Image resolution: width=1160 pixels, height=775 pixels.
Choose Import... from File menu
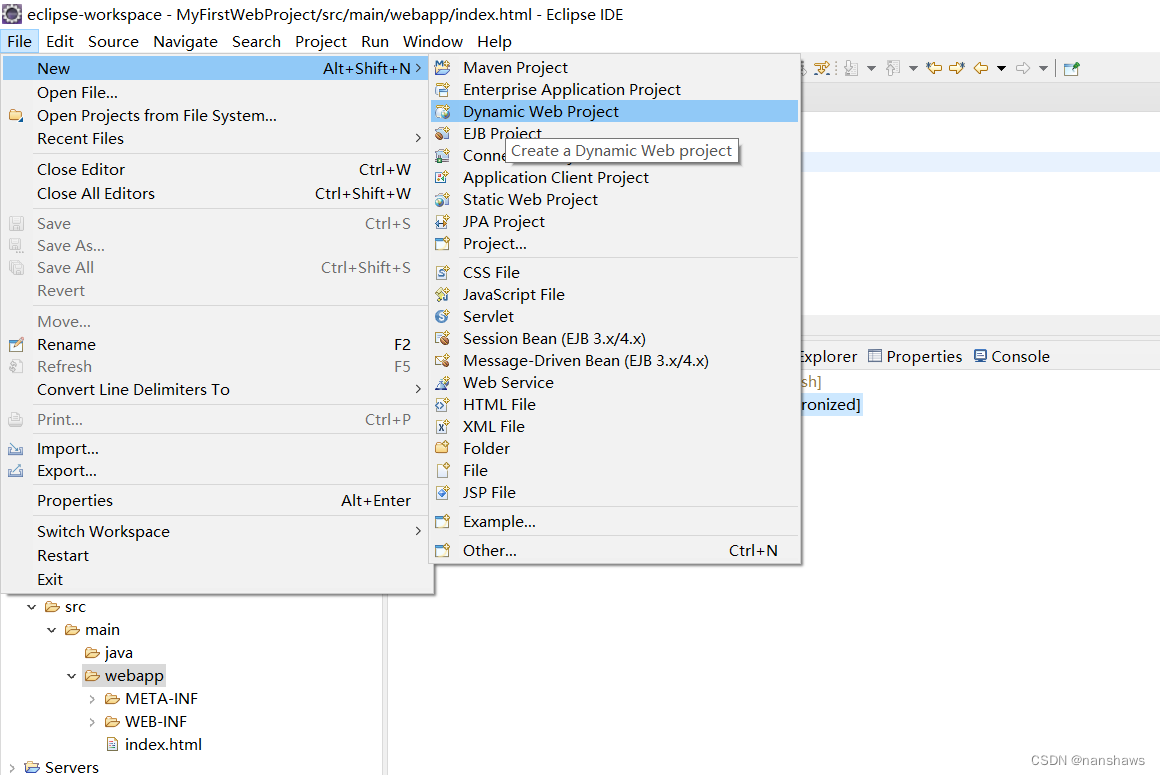pos(216,449)
